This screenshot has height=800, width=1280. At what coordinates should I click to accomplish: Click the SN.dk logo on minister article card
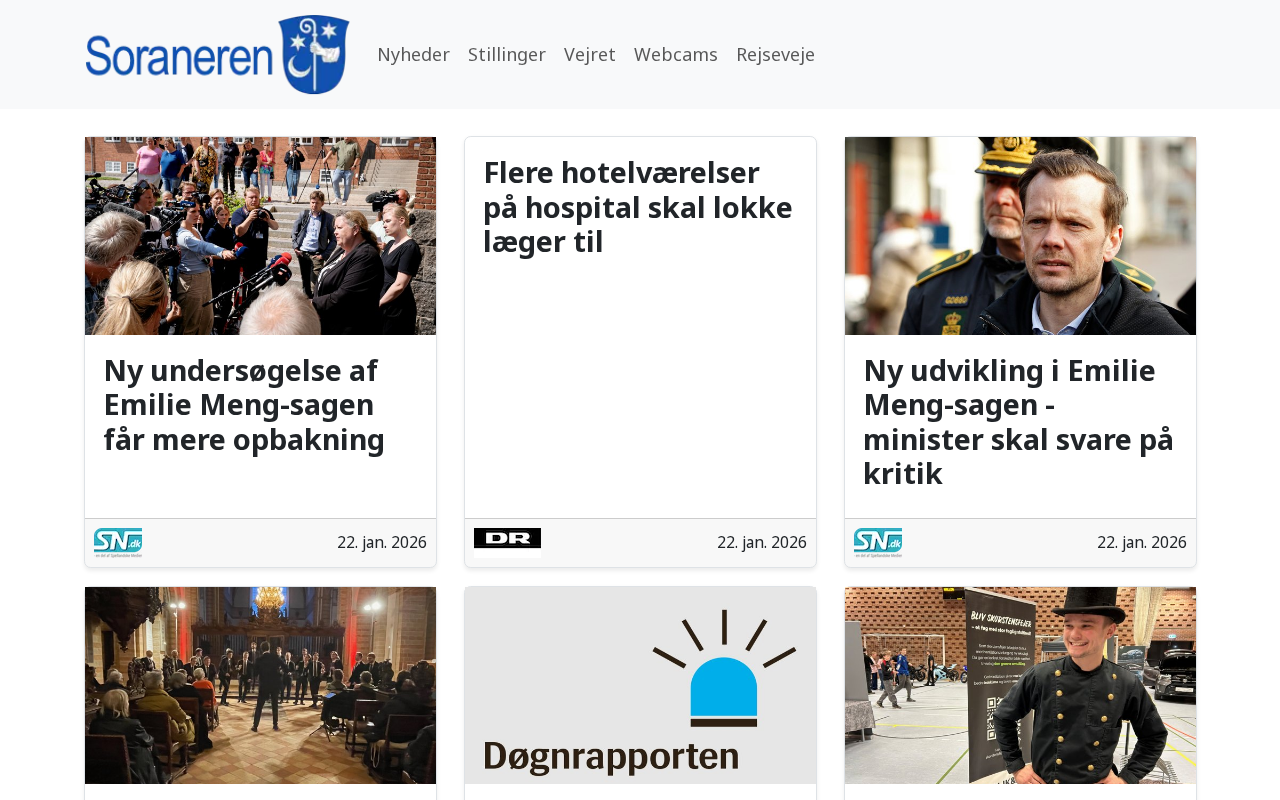click(x=878, y=542)
